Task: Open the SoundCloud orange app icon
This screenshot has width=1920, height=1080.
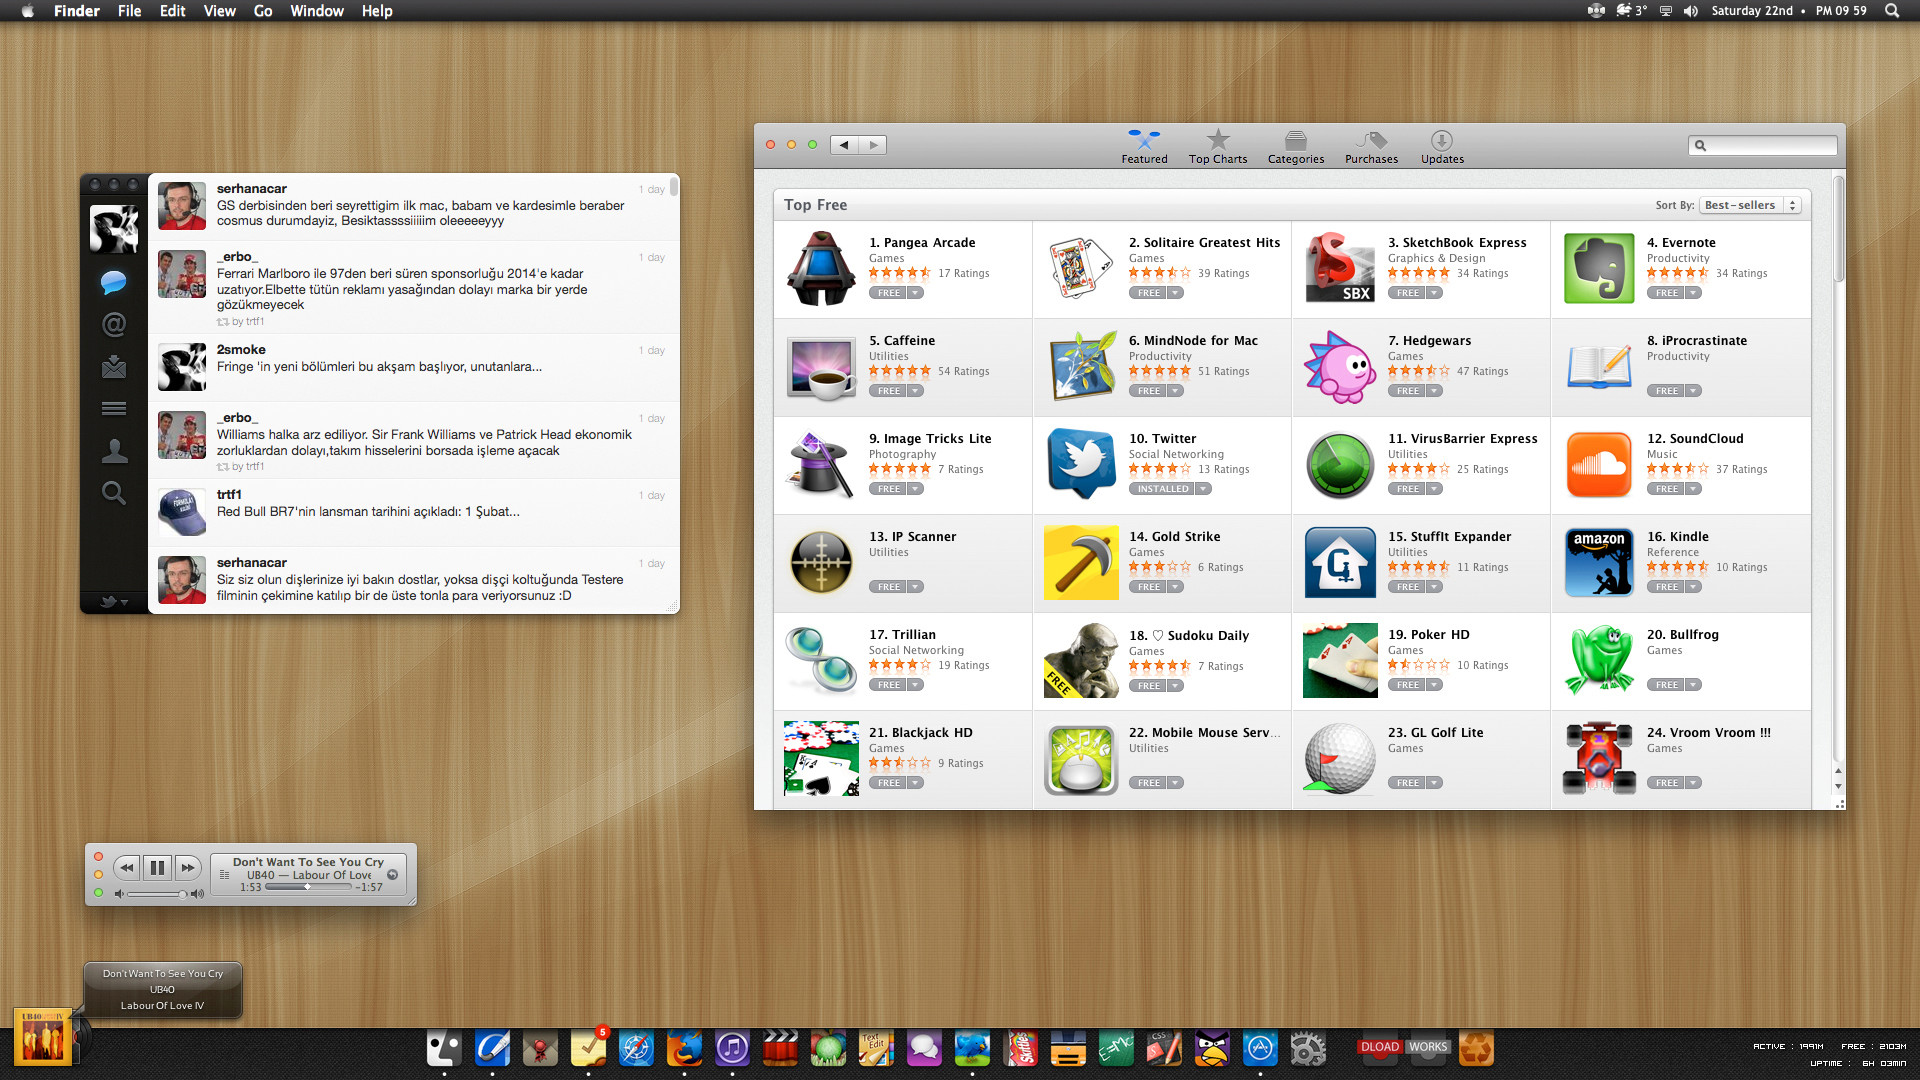Action: pos(1599,465)
